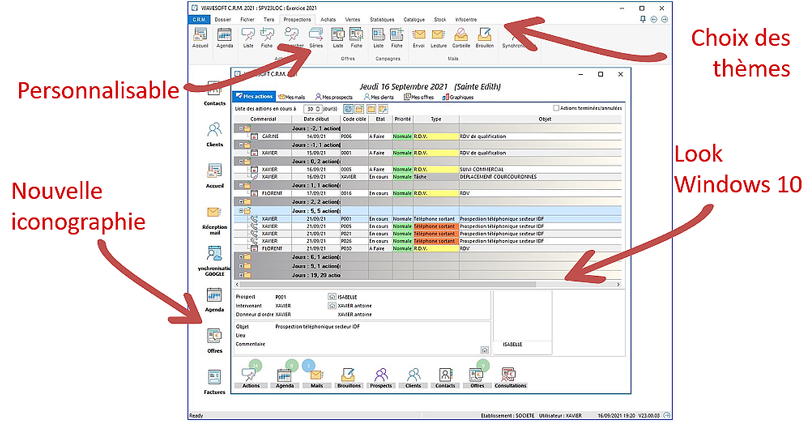Open the Agenda icon in the ribbon
The image size is (810, 422).
[223, 38]
